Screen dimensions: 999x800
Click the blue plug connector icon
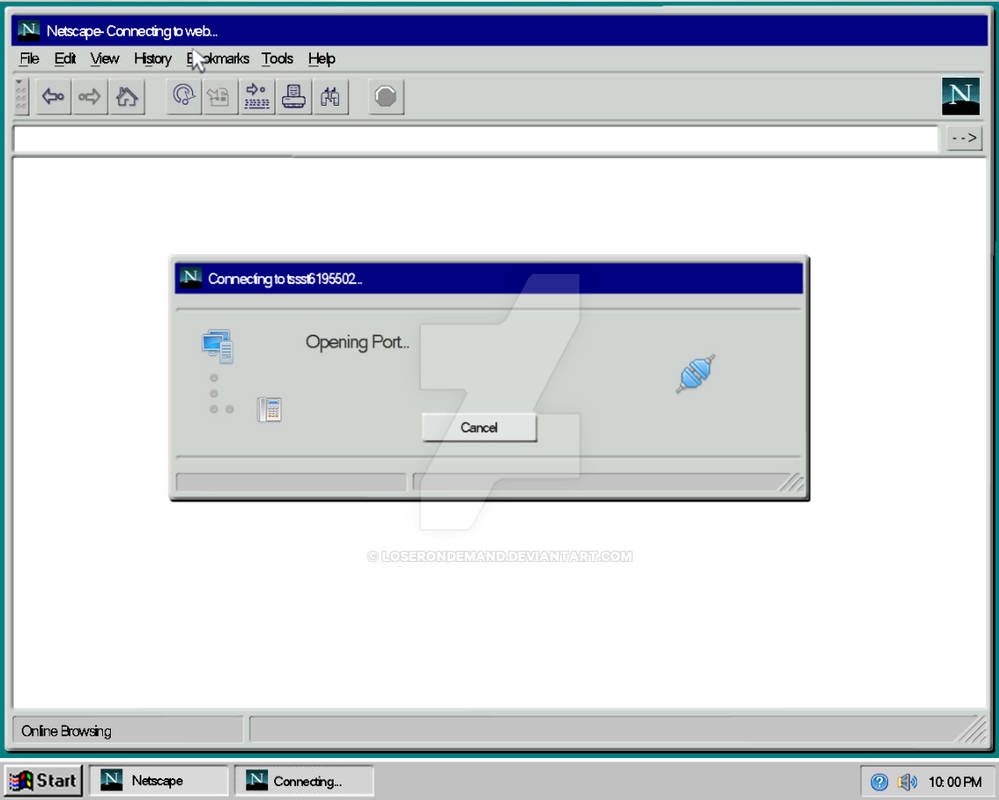pyautogui.click(x=695, y=374)
